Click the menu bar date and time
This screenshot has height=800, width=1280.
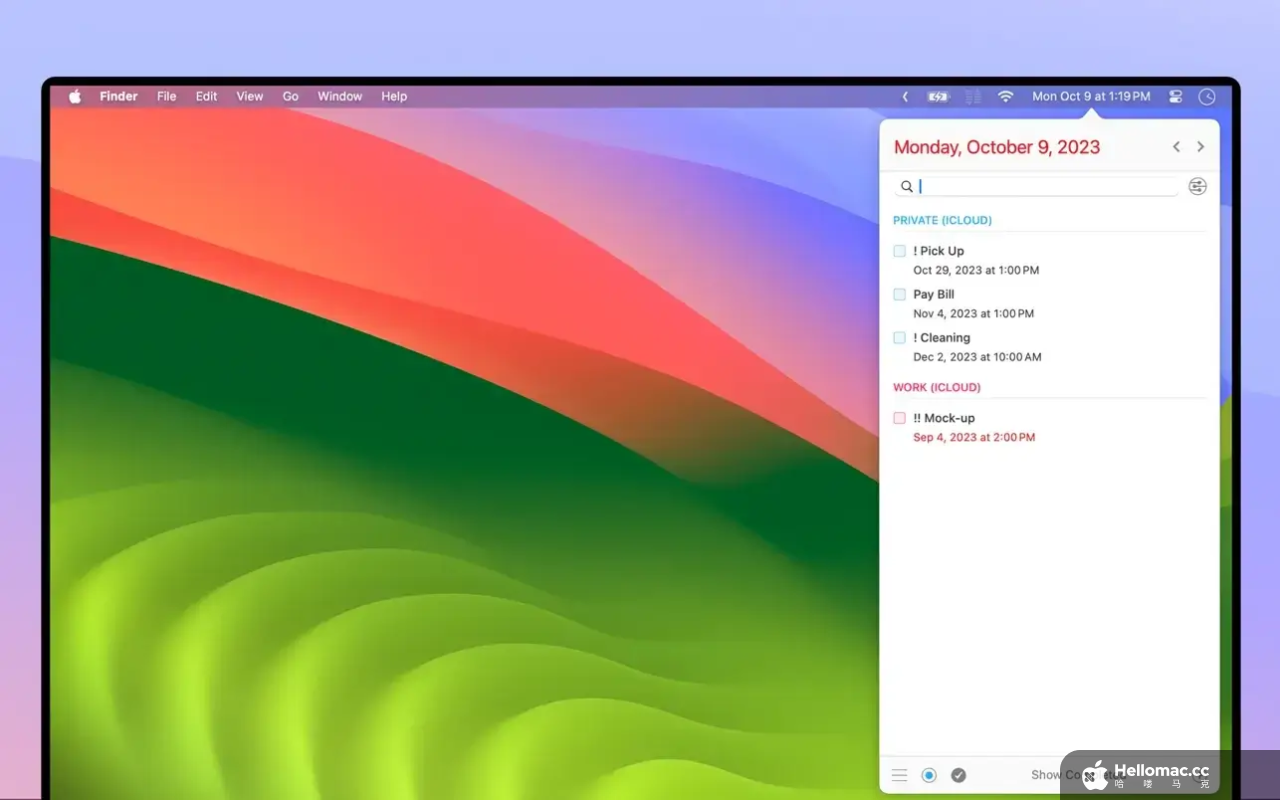point(1091,97)
